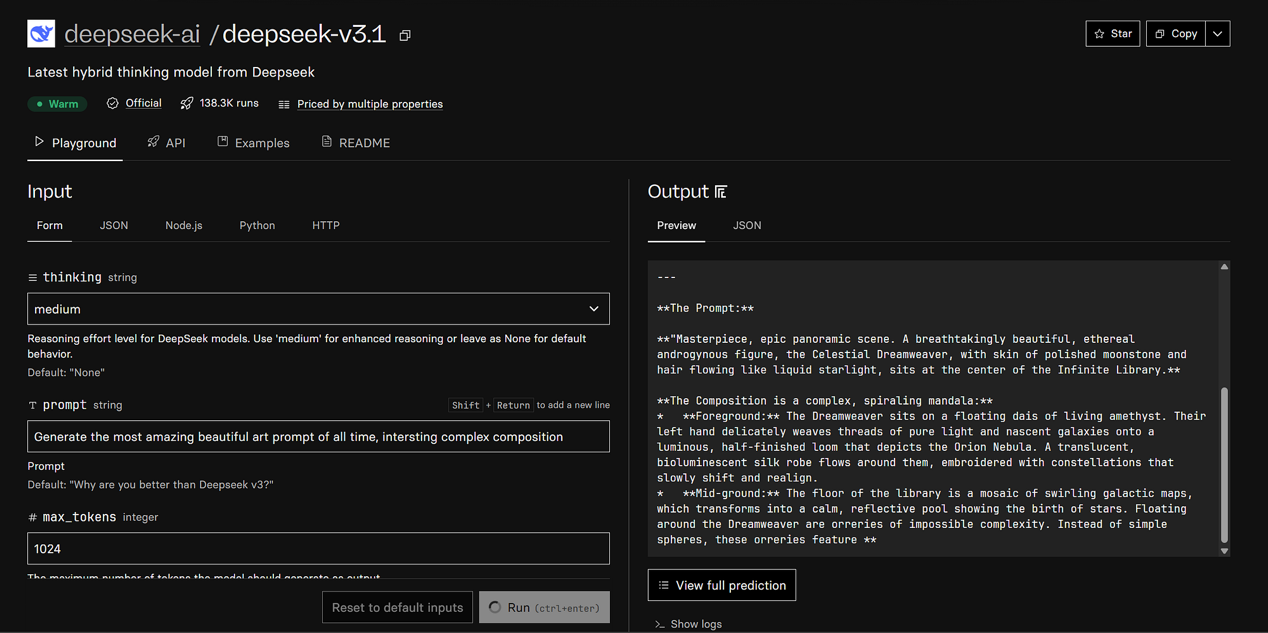The height and width of the screenshot is (633, 1268).
Task: Click the thinking parameter list icon
Action: pyautogui.click(x=33, y=278)
